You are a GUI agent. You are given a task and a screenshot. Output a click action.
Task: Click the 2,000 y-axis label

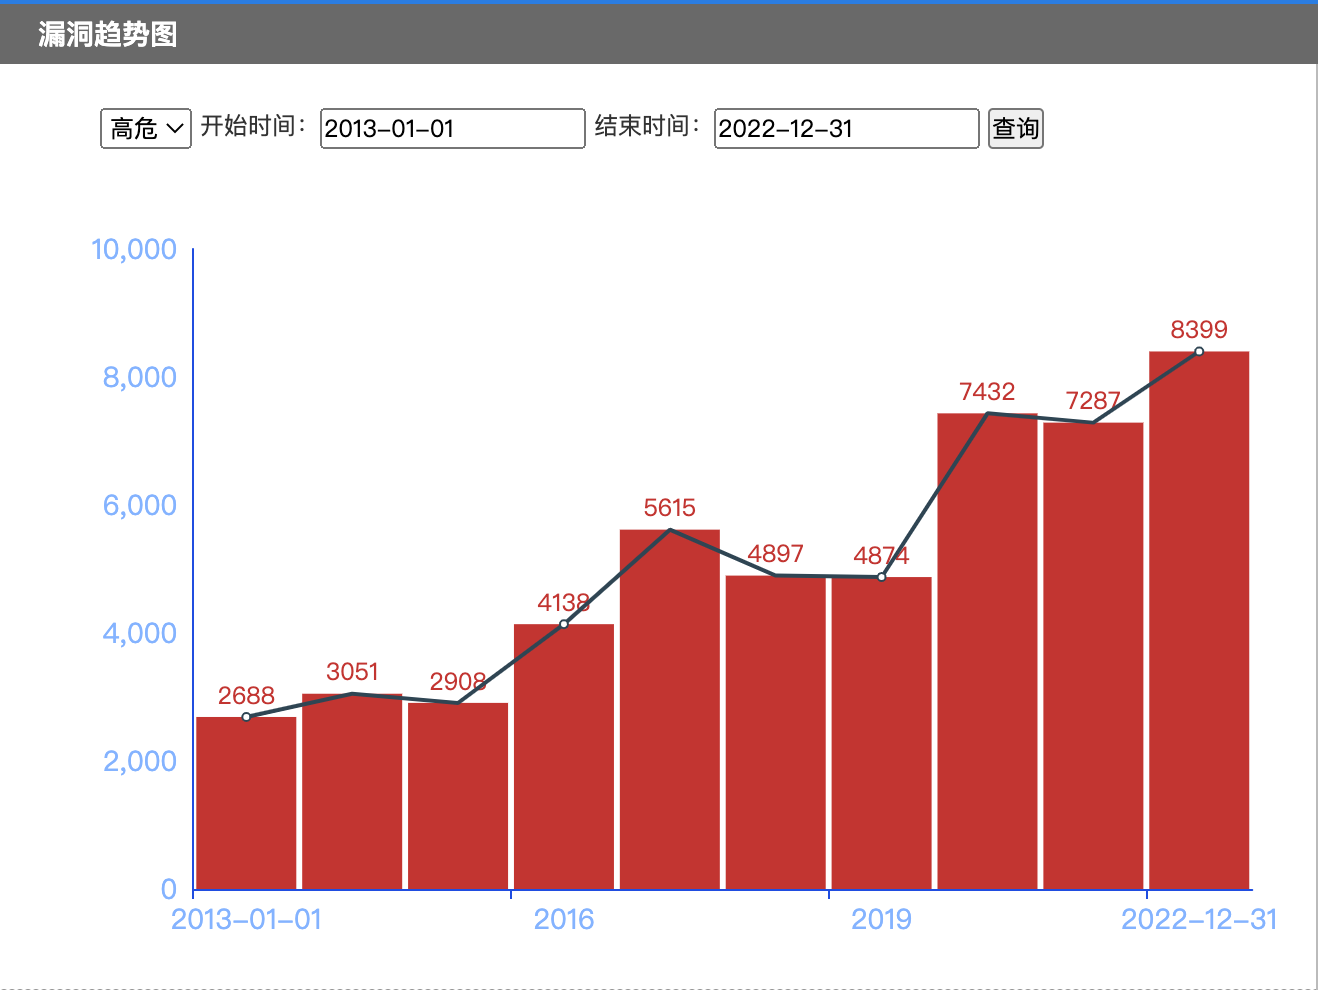pyautogui.click(x=140, y=761)
